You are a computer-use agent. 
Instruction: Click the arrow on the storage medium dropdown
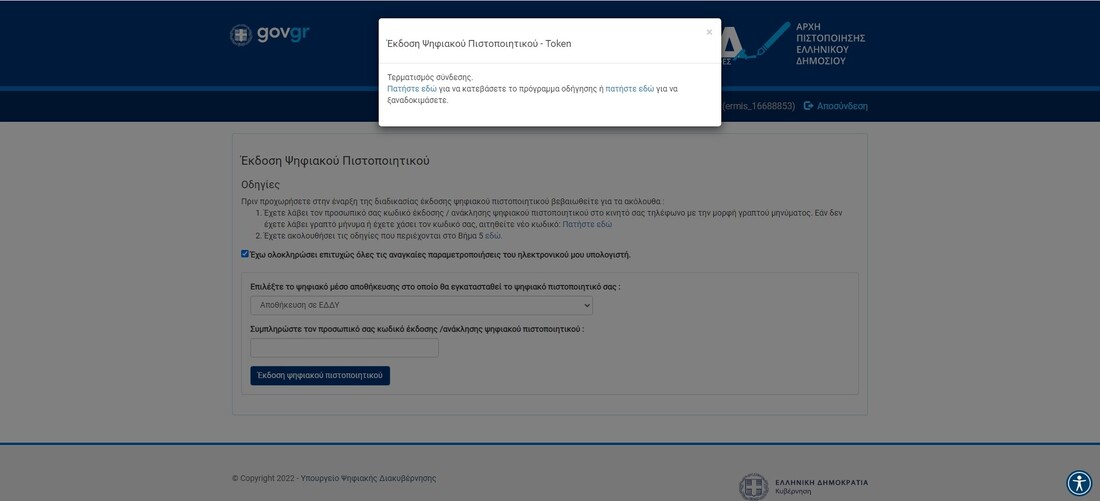click(585, 305)
